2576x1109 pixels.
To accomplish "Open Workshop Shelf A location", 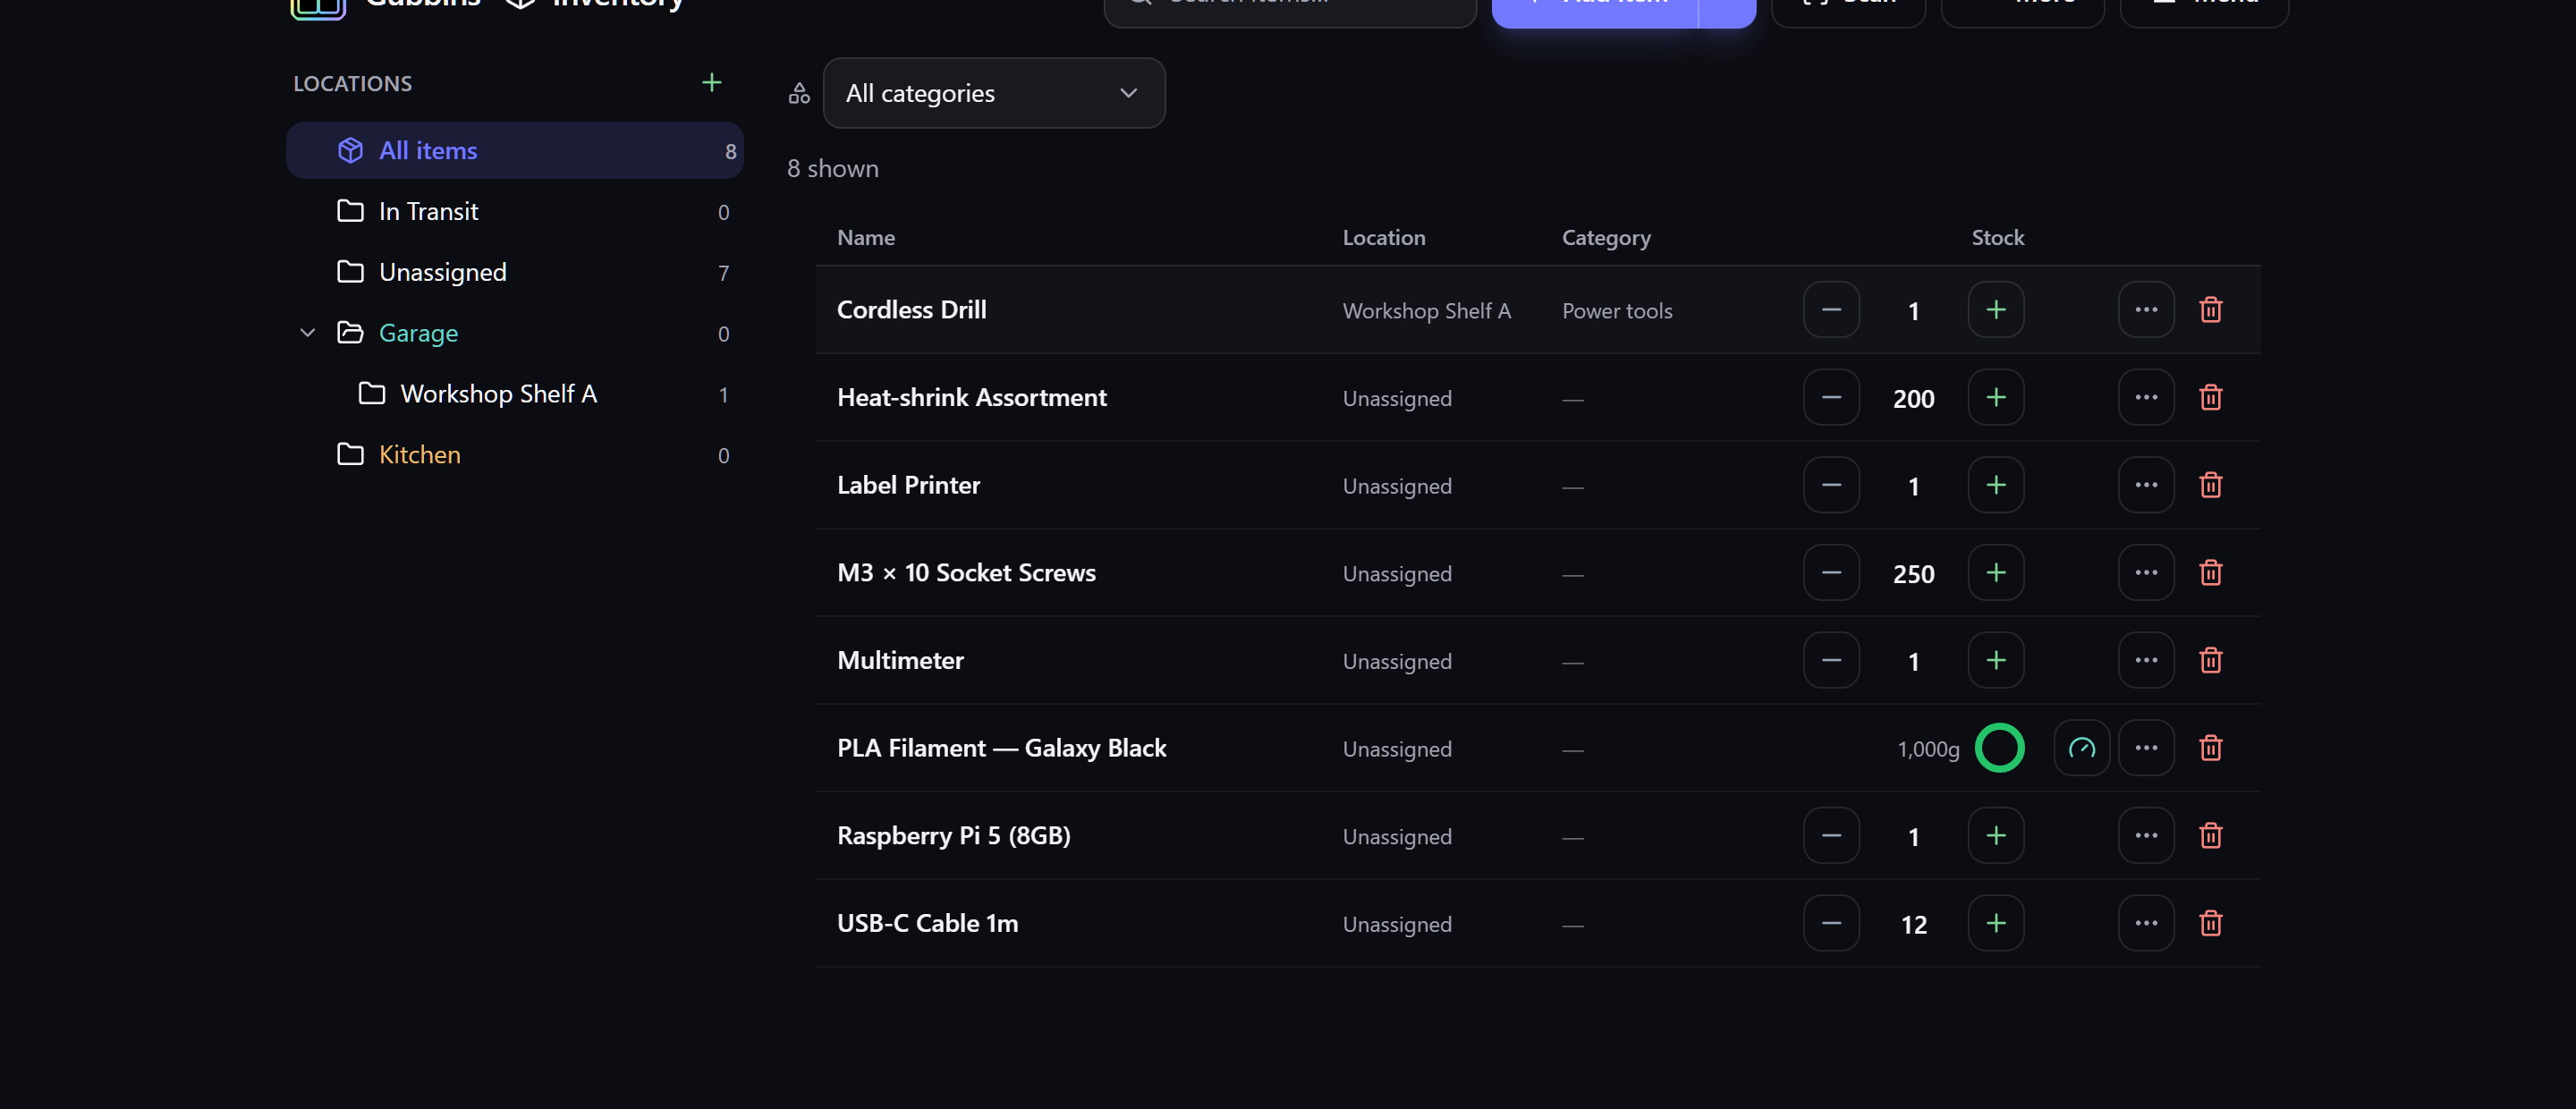I will (514, 394).
